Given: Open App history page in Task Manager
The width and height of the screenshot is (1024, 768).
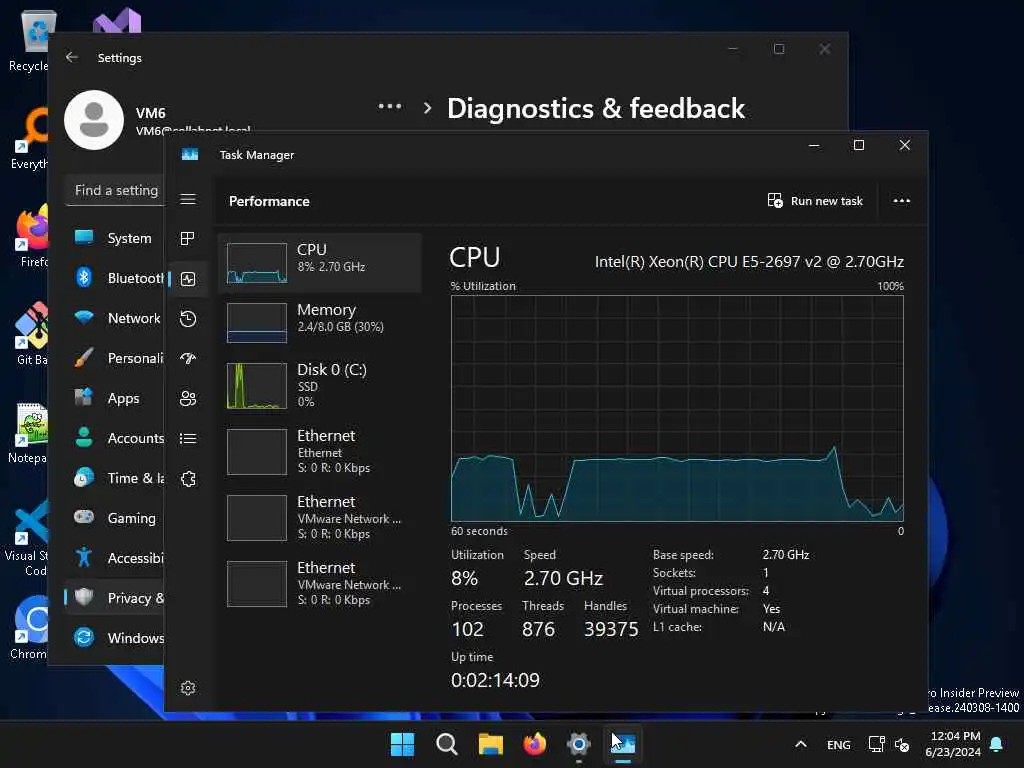Looking at the screenshot, I should 188,319.
